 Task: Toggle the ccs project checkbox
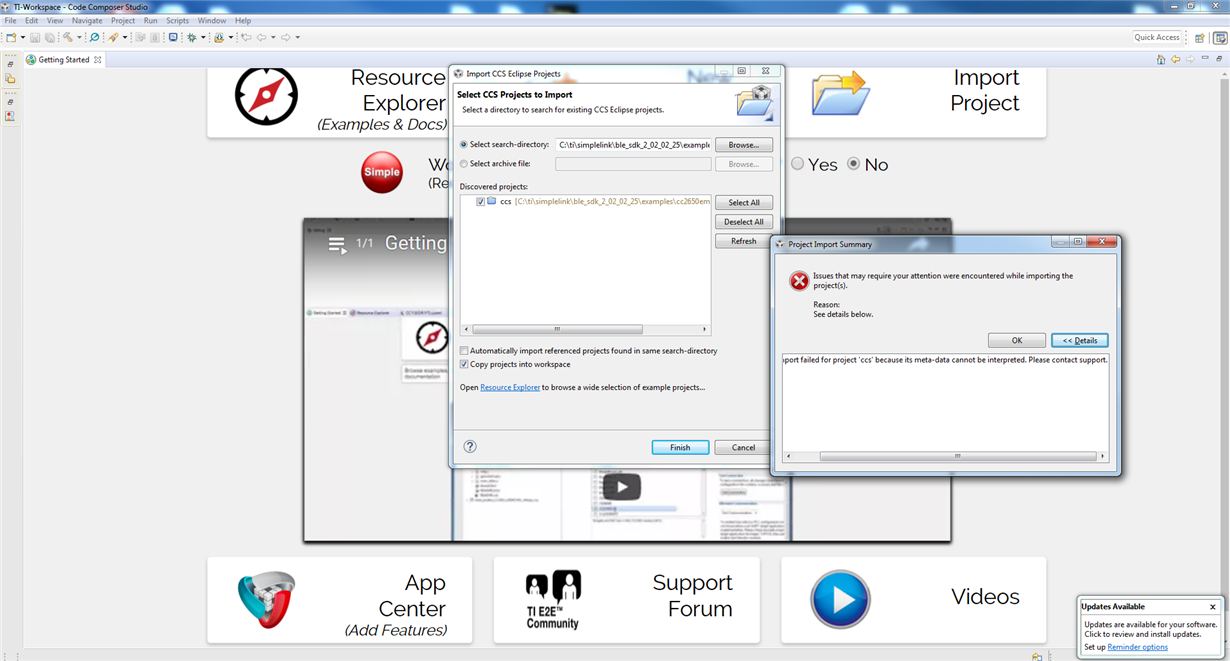481,202
